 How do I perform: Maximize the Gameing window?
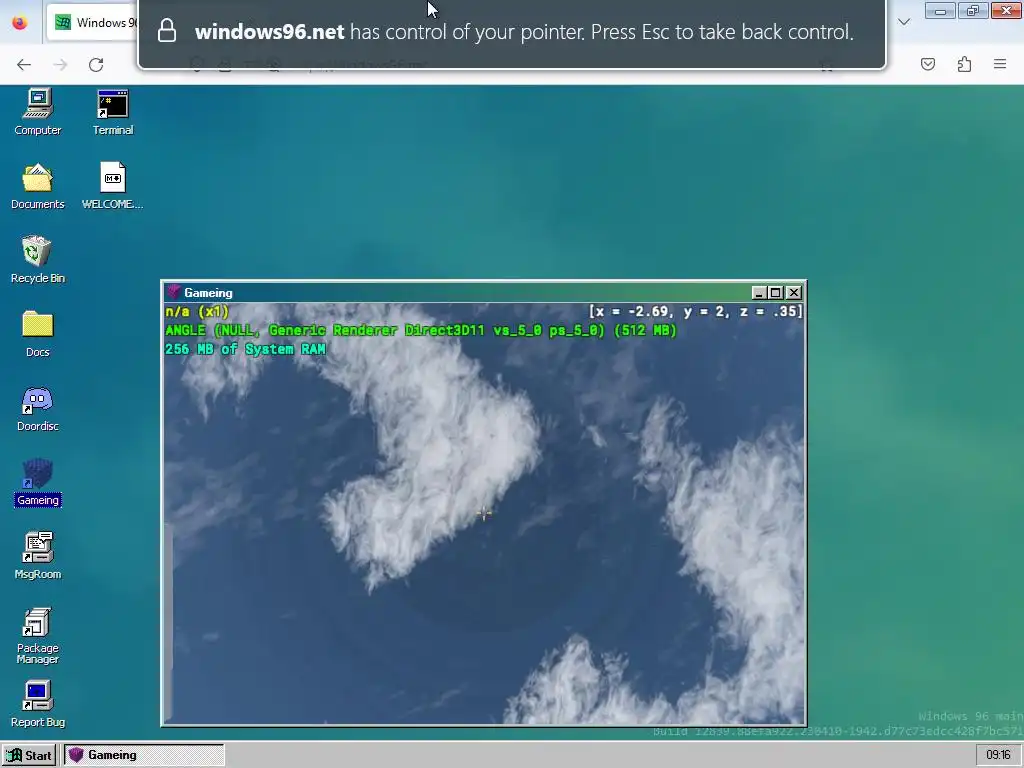coord(775,293)
